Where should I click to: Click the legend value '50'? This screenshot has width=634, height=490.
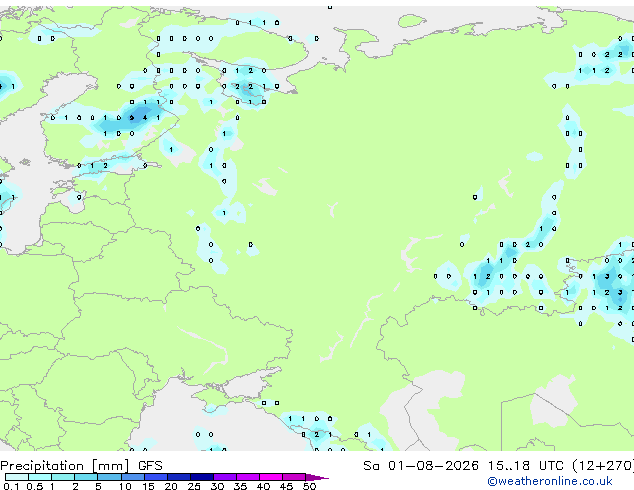click(309, 486)
